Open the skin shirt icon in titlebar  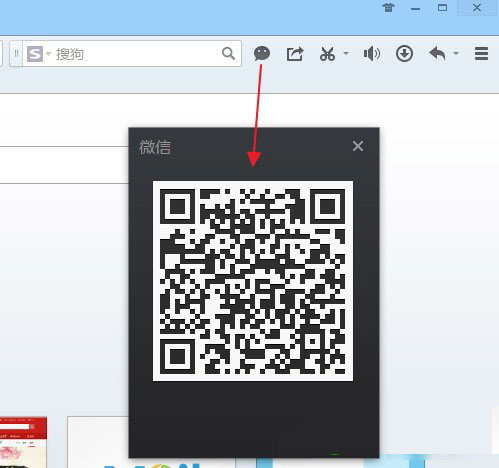[x=388, y=7]
